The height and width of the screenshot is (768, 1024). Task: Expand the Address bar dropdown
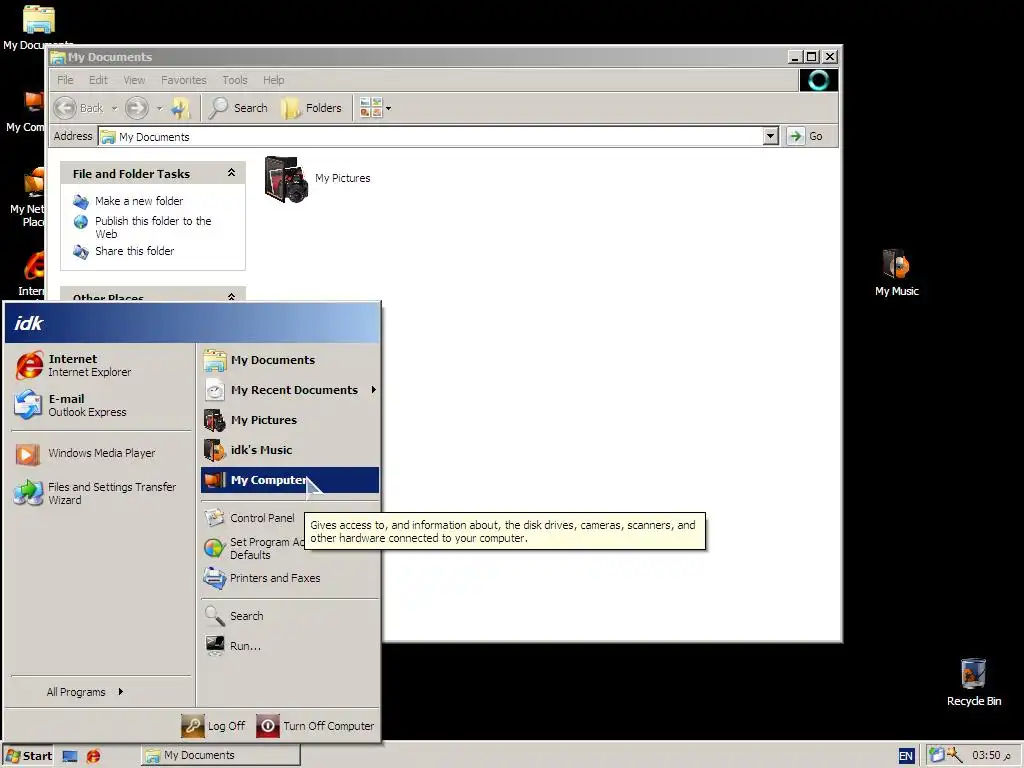[x=771, y=136]
